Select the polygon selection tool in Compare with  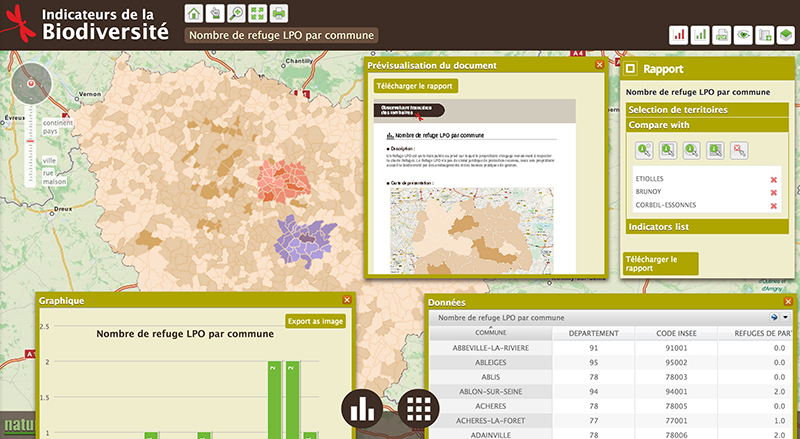pyautogui.click(x=715, y=150)
